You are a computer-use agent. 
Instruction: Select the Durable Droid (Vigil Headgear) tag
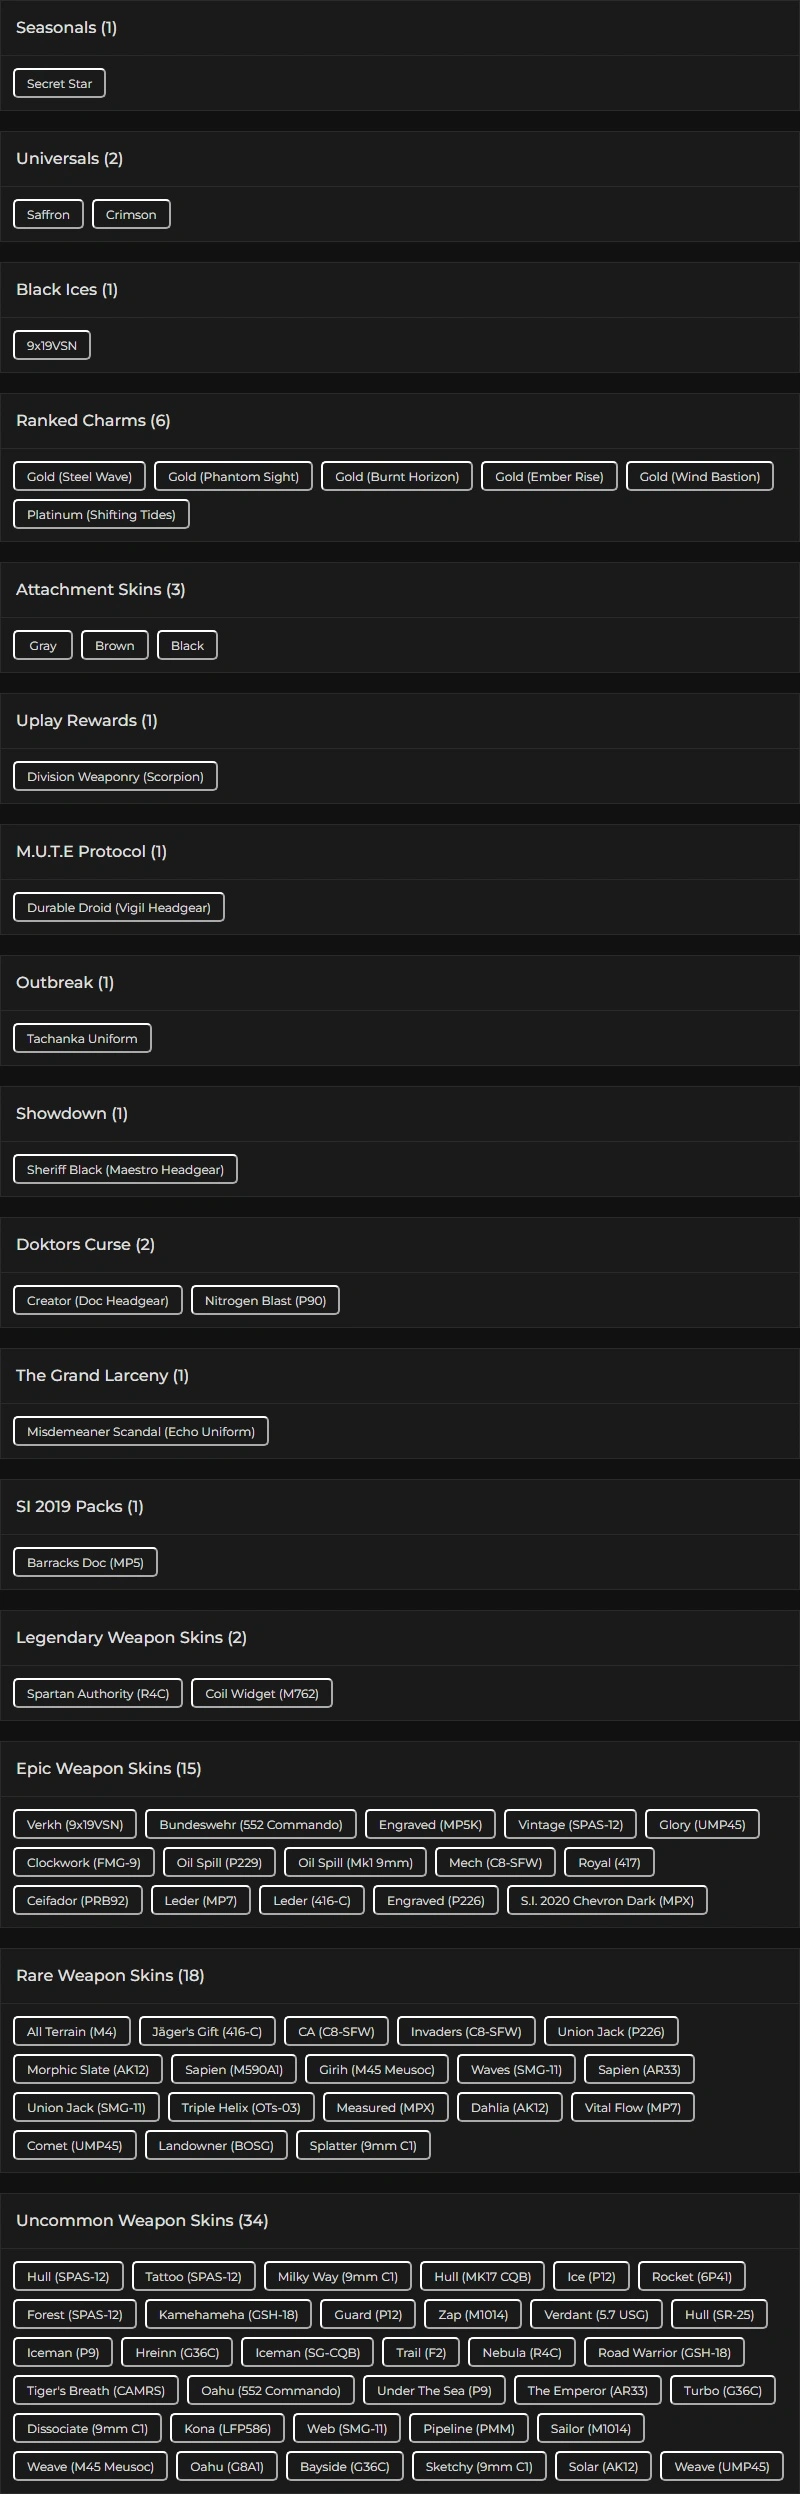pos(119,908)
